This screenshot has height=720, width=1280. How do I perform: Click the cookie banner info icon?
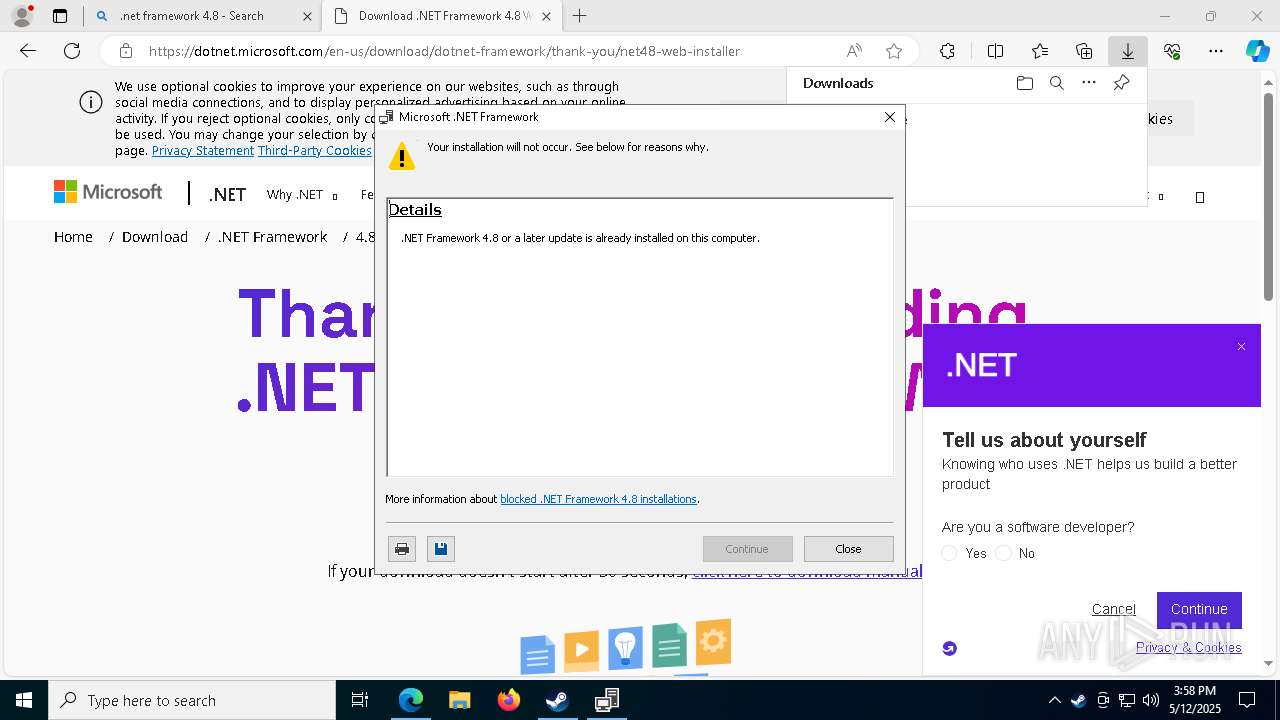pyautogui.click(x=91, y=102)
